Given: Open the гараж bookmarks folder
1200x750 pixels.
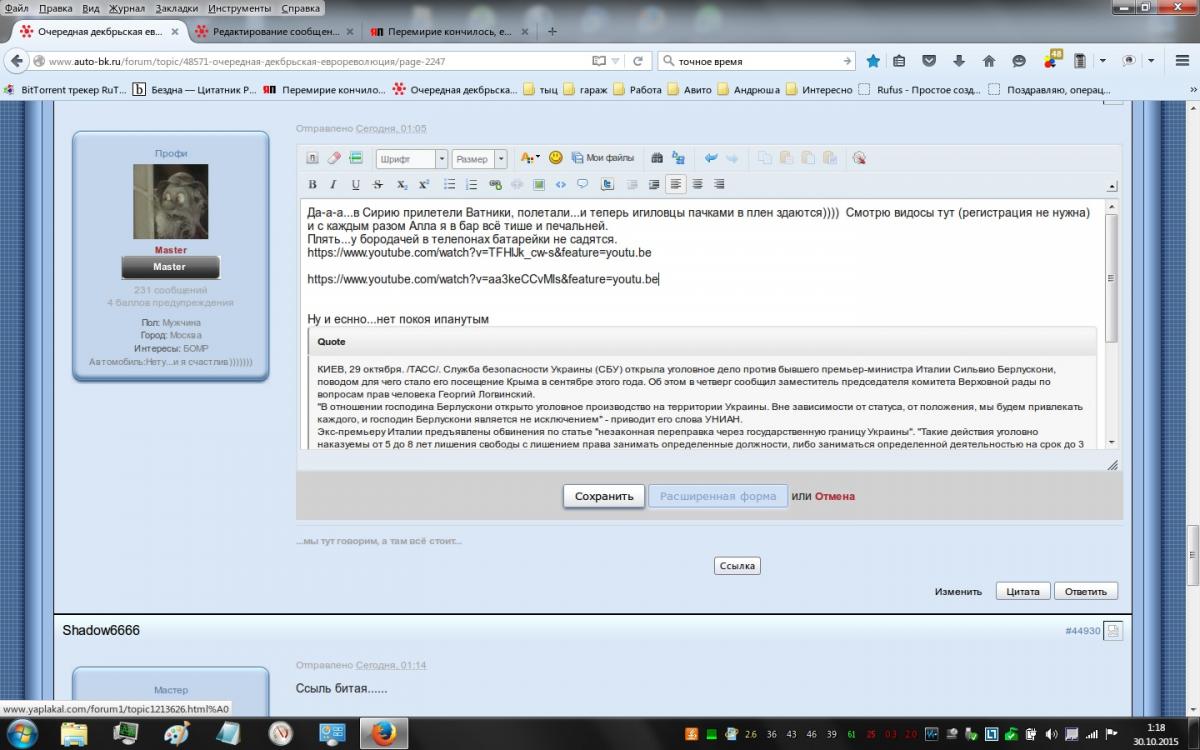Looking at the screenshot, I should (585, 89).
